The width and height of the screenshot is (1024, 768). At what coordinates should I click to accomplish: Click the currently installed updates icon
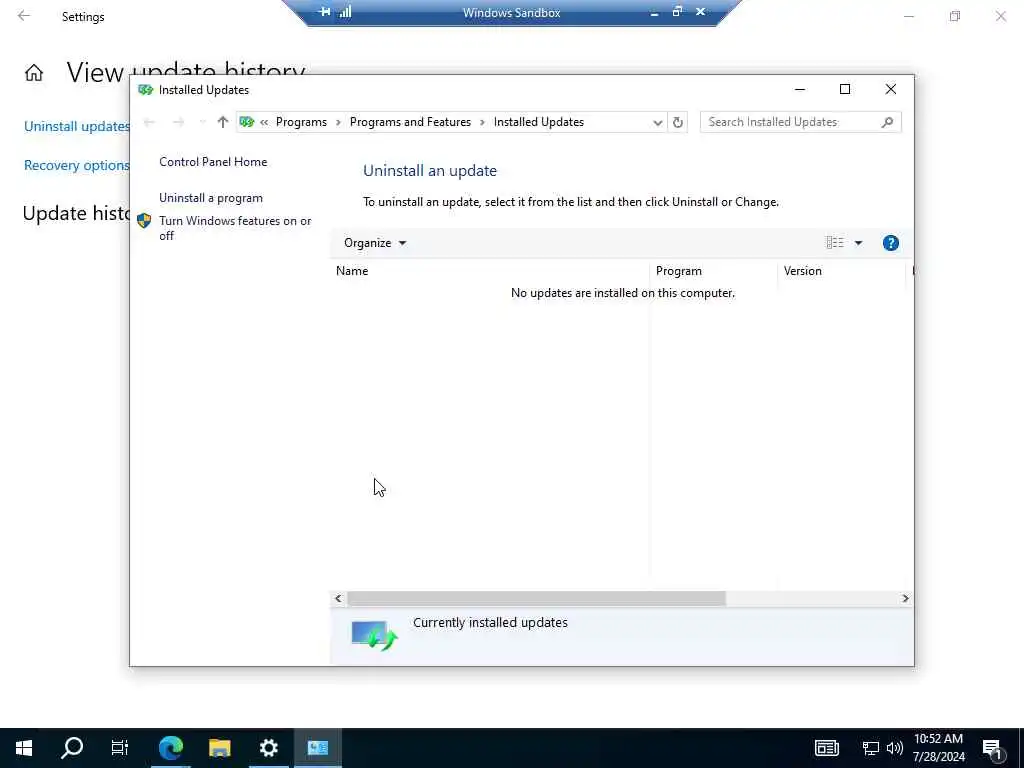coord(374,635)
